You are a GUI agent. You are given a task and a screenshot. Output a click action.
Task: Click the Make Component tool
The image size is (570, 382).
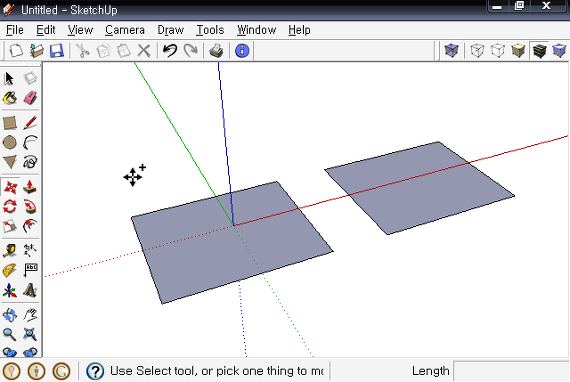[30, 78]
